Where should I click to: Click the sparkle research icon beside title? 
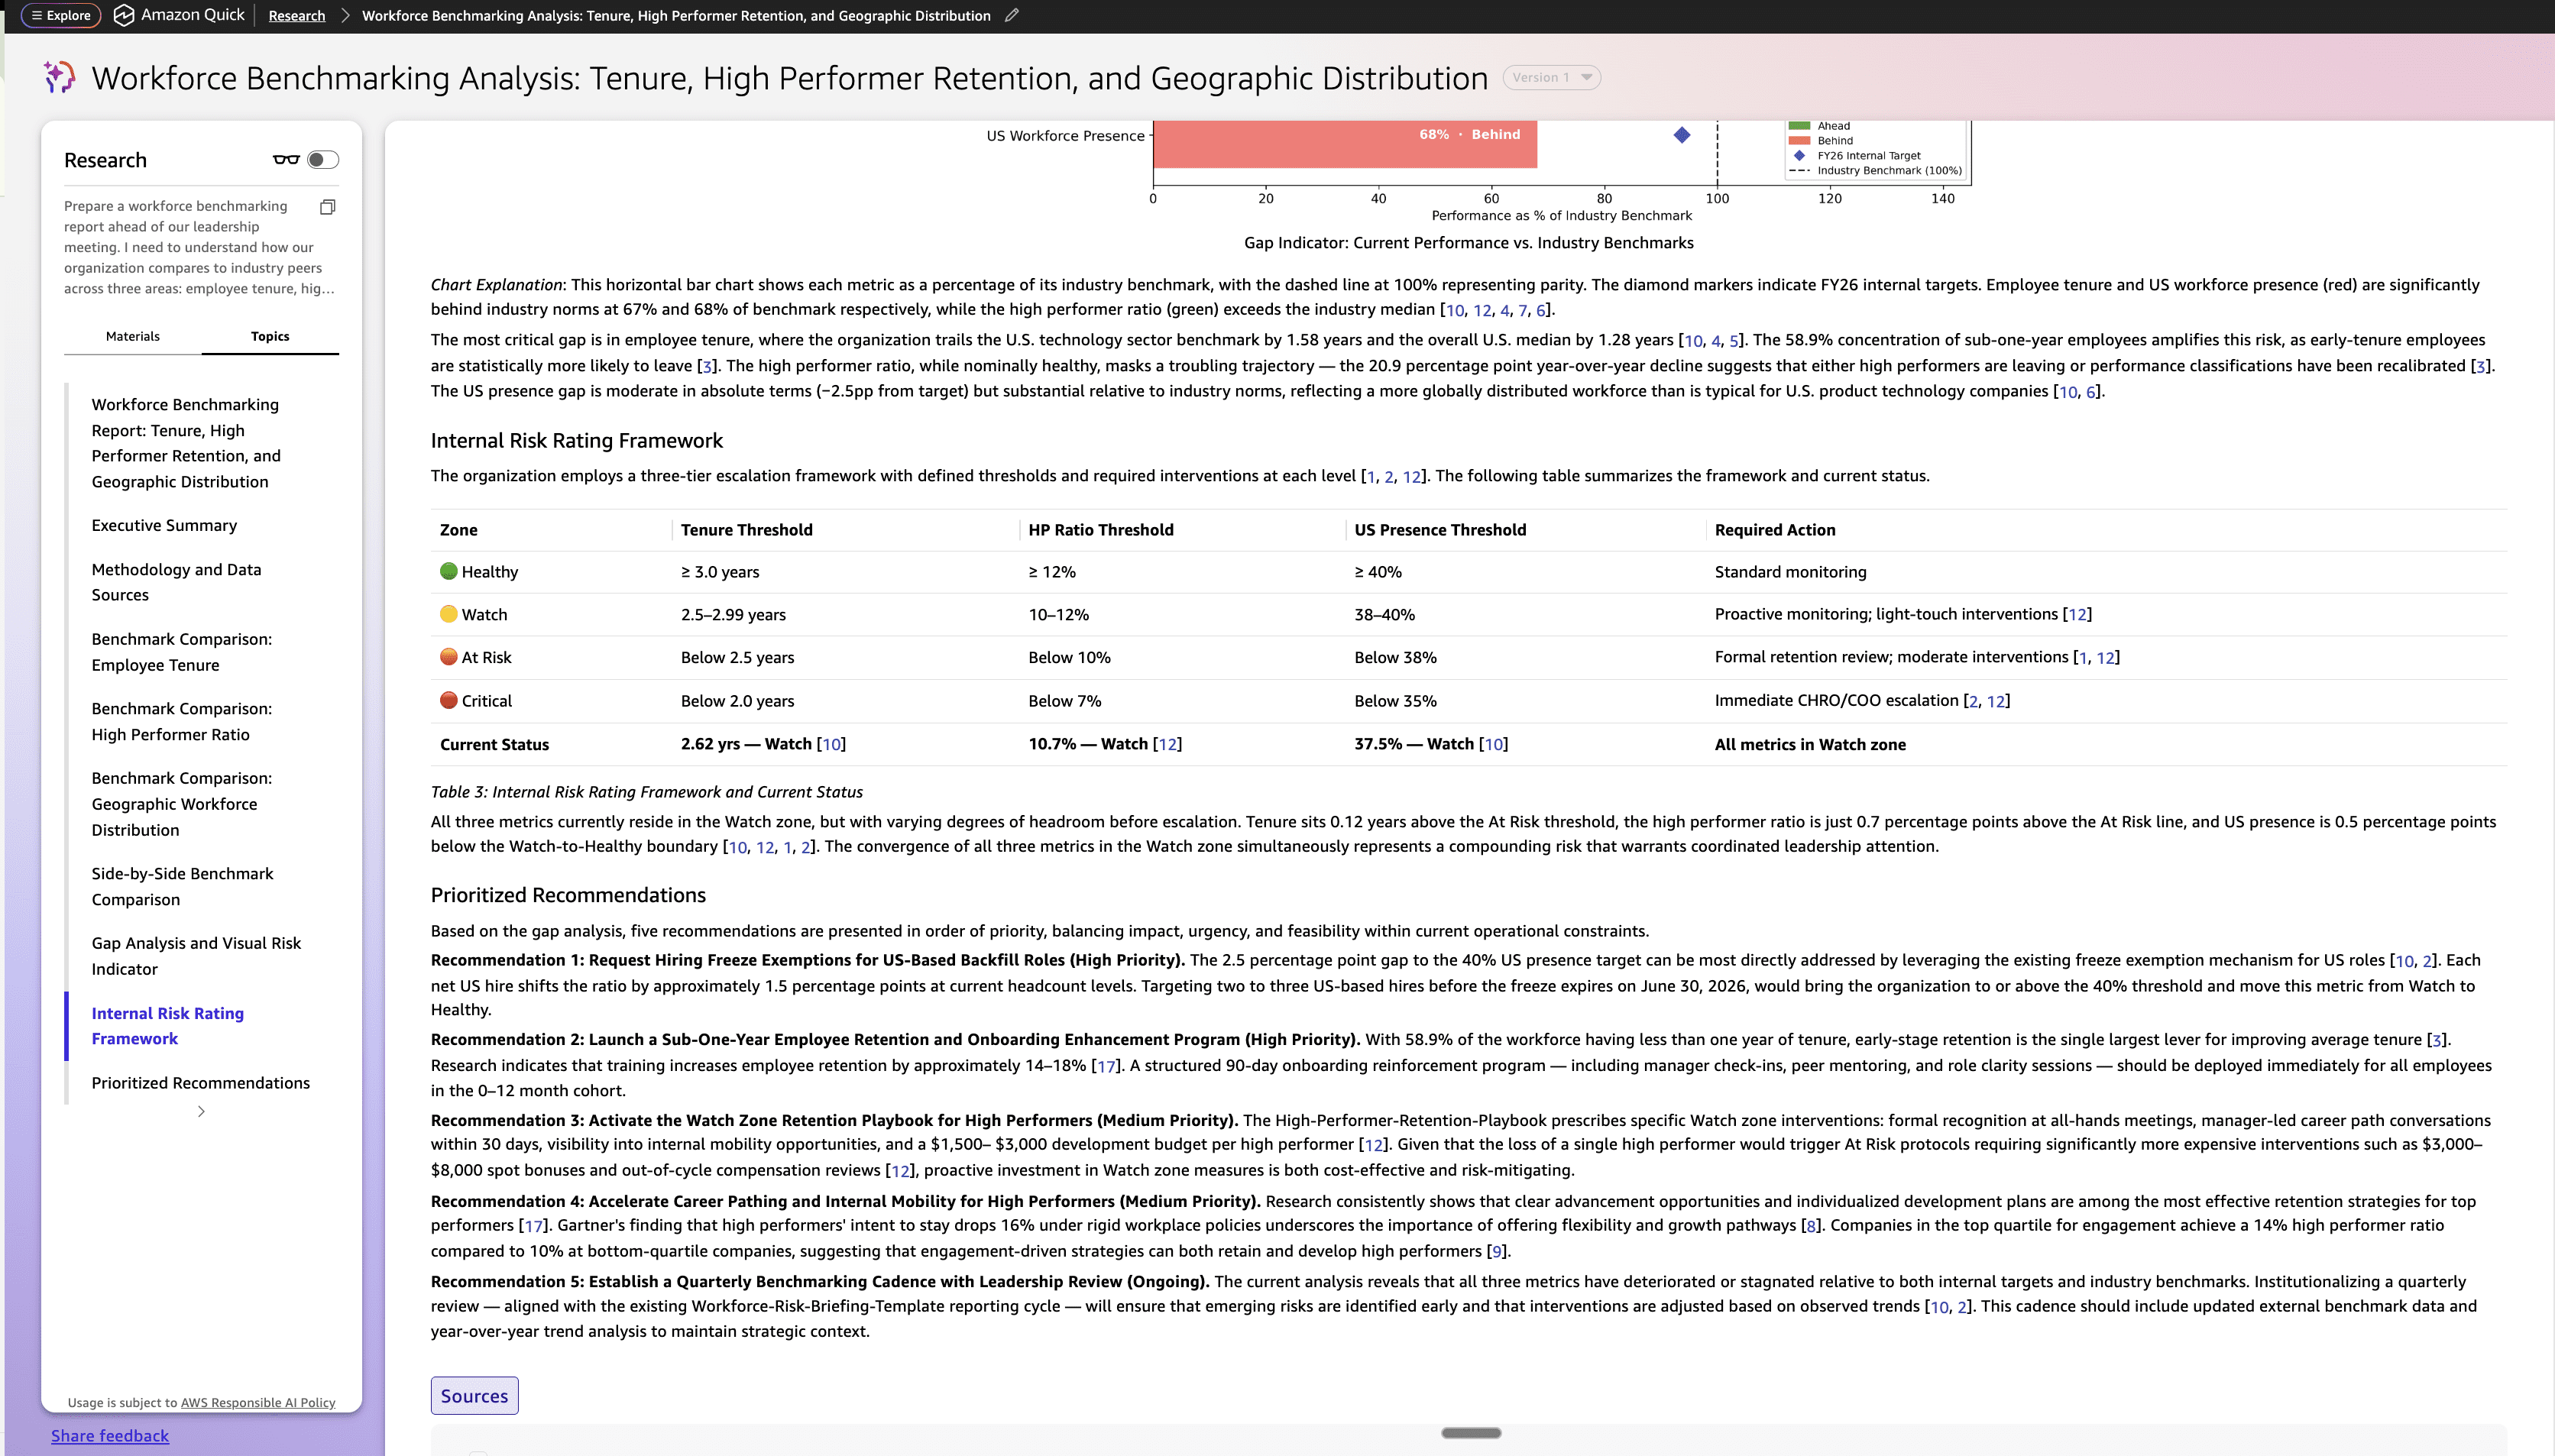pos(59,77)
